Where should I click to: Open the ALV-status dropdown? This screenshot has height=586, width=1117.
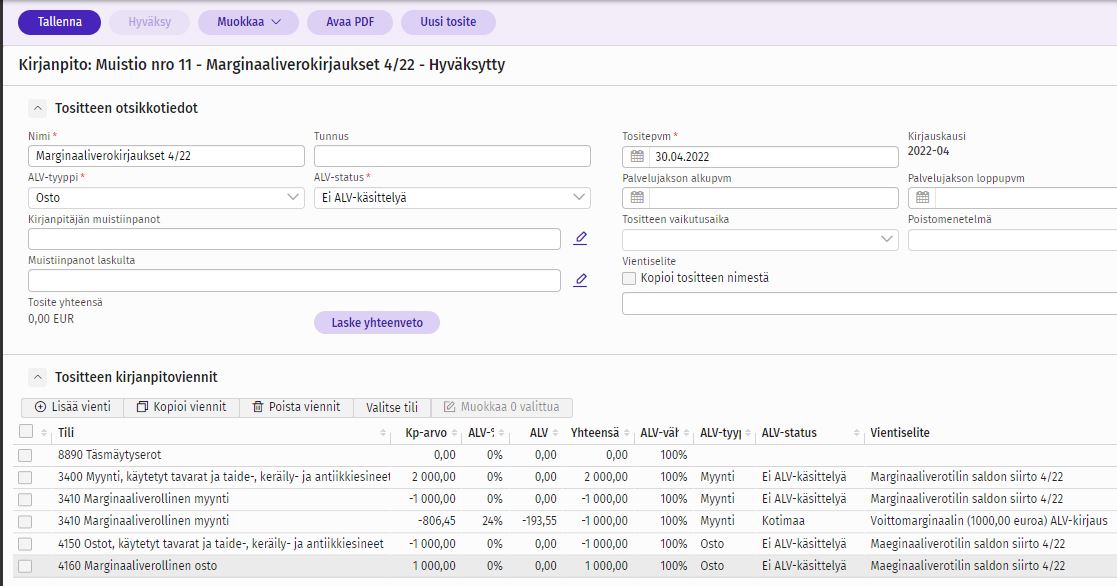[x=452, y=197]
